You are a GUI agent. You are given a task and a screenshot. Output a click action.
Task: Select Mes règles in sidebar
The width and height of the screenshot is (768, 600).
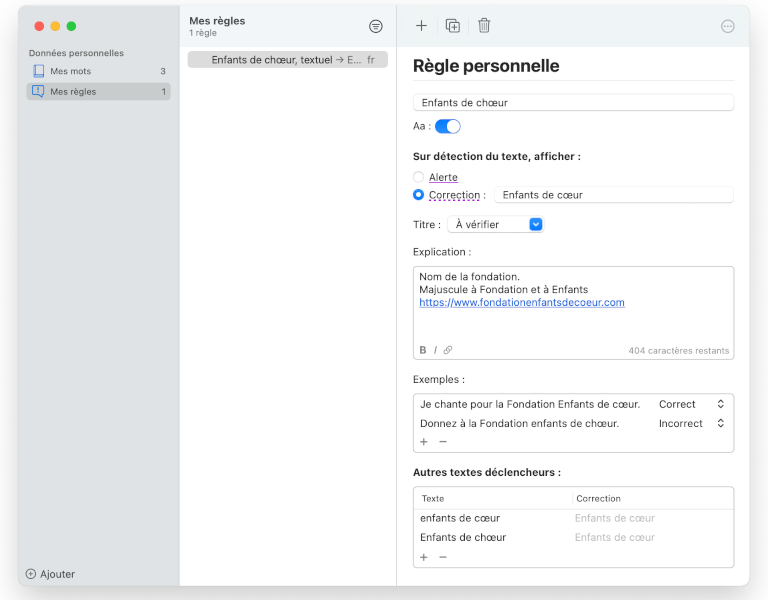(x=98, y=92)
